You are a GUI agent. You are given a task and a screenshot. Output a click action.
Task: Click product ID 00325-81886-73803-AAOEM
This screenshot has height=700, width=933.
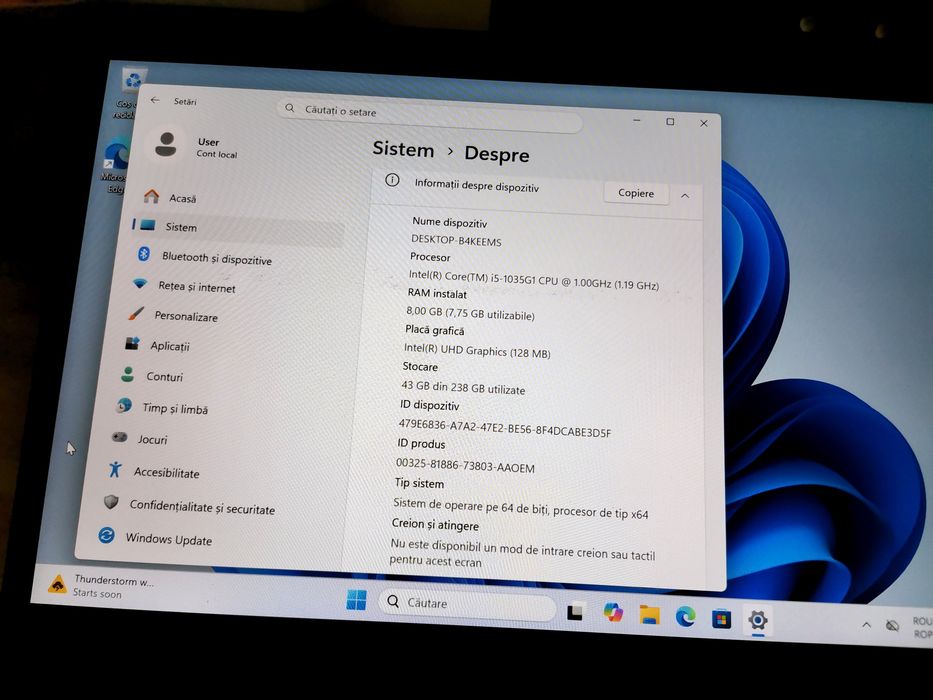pos(465,465)
